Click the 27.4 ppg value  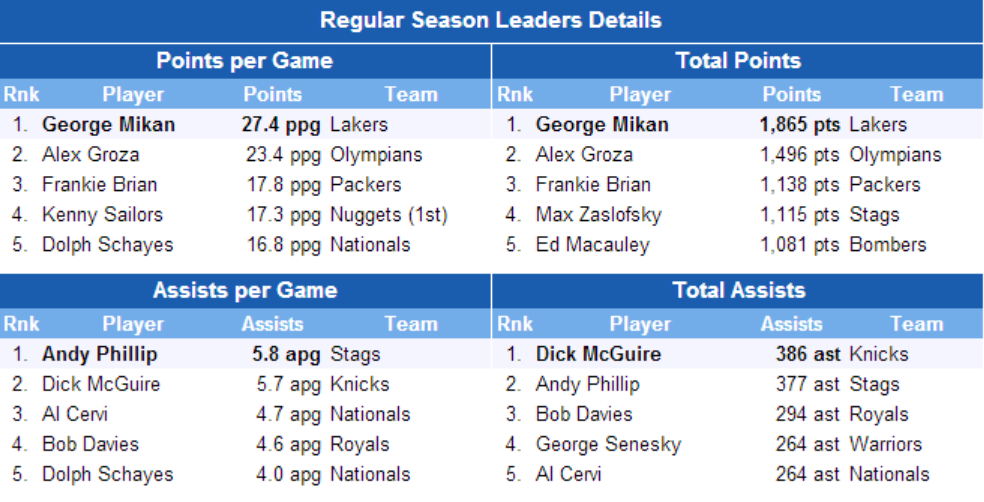pyautogui.click(x=281, y=125)
